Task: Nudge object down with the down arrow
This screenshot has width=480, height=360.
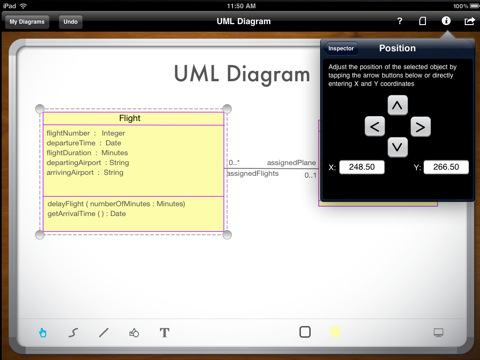Action: click(397, 147)
